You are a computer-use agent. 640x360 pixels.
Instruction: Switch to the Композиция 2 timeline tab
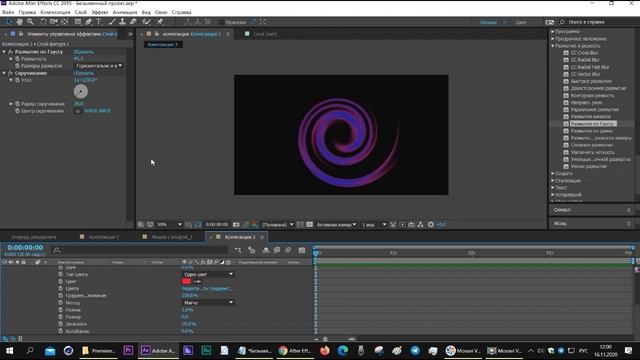104,237
